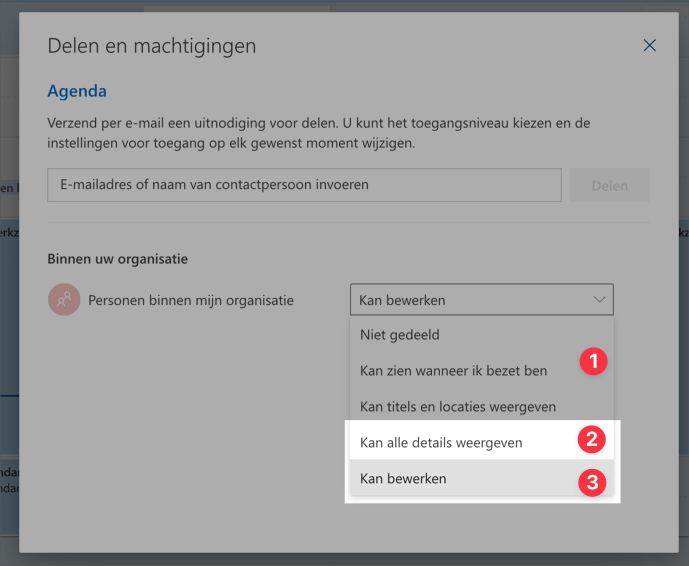Click the red number 2 badge

tap(593, 438)
